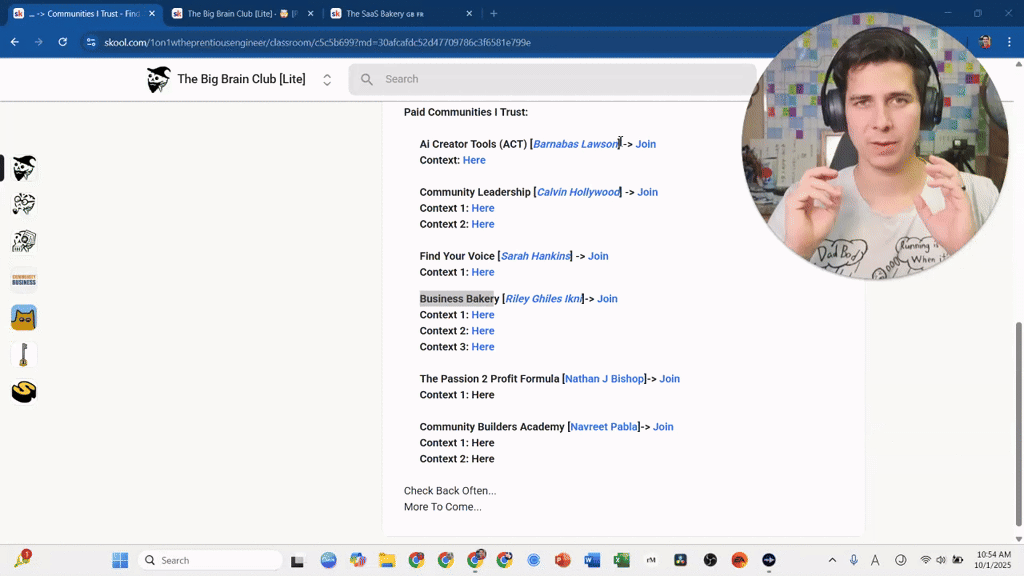Show hidden icons chevron in system tray

pos(832,560)
